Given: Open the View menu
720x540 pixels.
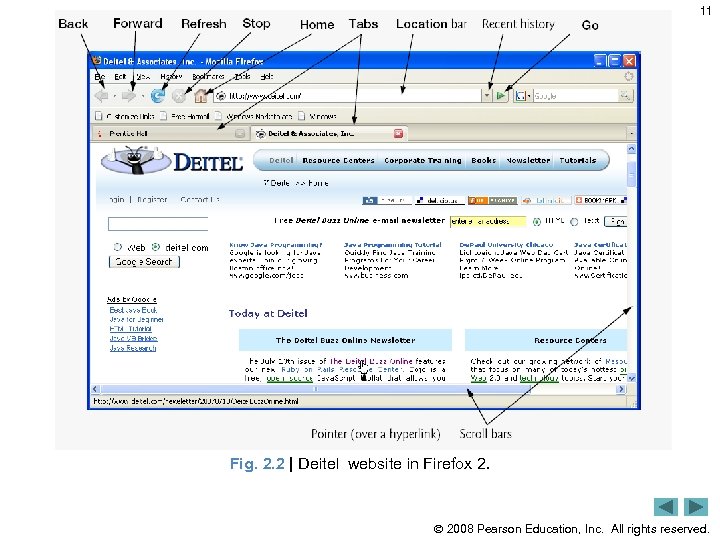Looking at the screenshot, I should pos(143,77).
